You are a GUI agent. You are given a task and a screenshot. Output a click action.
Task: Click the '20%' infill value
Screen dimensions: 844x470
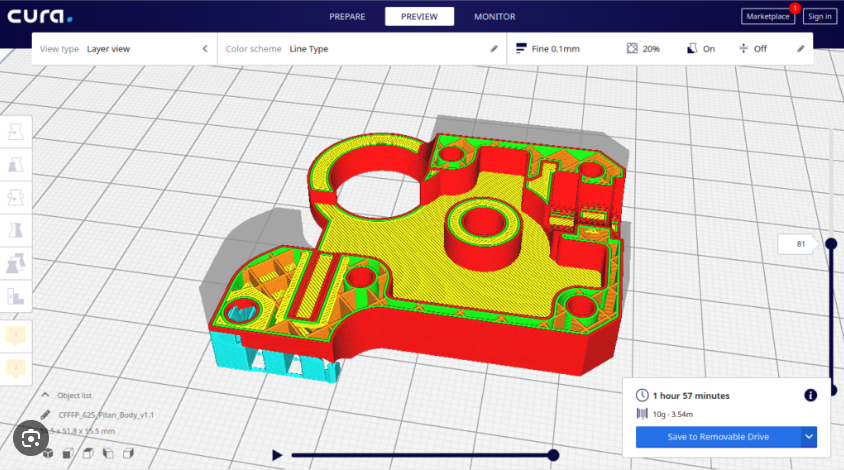coord(651,48)
